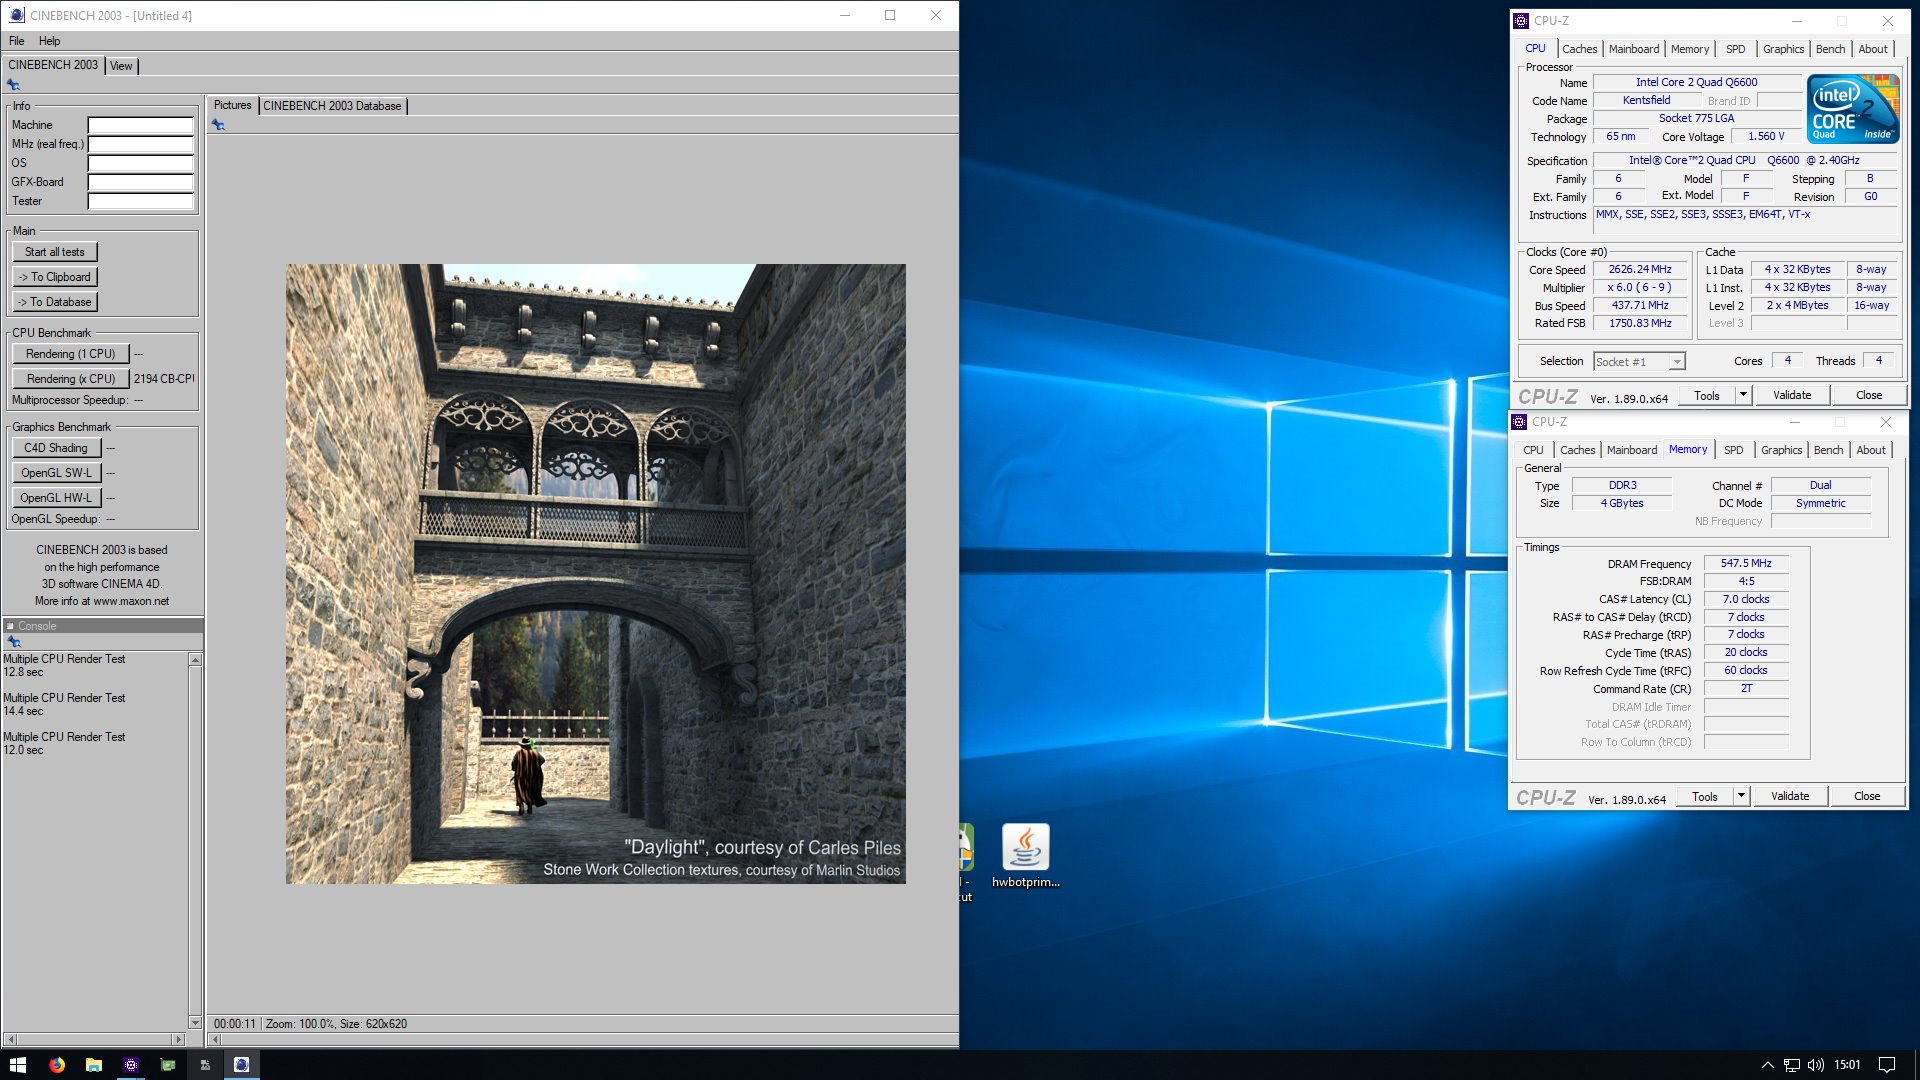Screen dimensions: 1920x1080
Task: Open About tab in bottom CPU-Z
Action: click(1871, 450)
